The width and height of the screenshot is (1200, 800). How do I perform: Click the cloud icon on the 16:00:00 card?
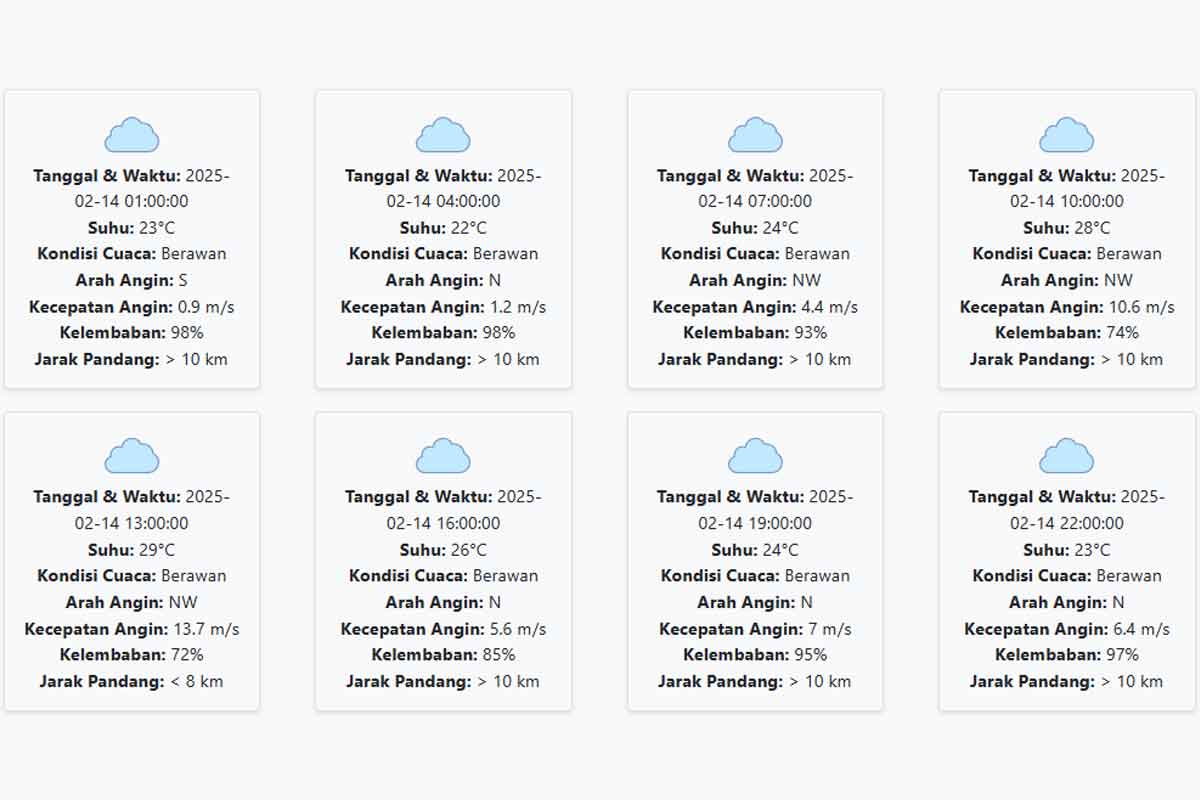[443, 456]
